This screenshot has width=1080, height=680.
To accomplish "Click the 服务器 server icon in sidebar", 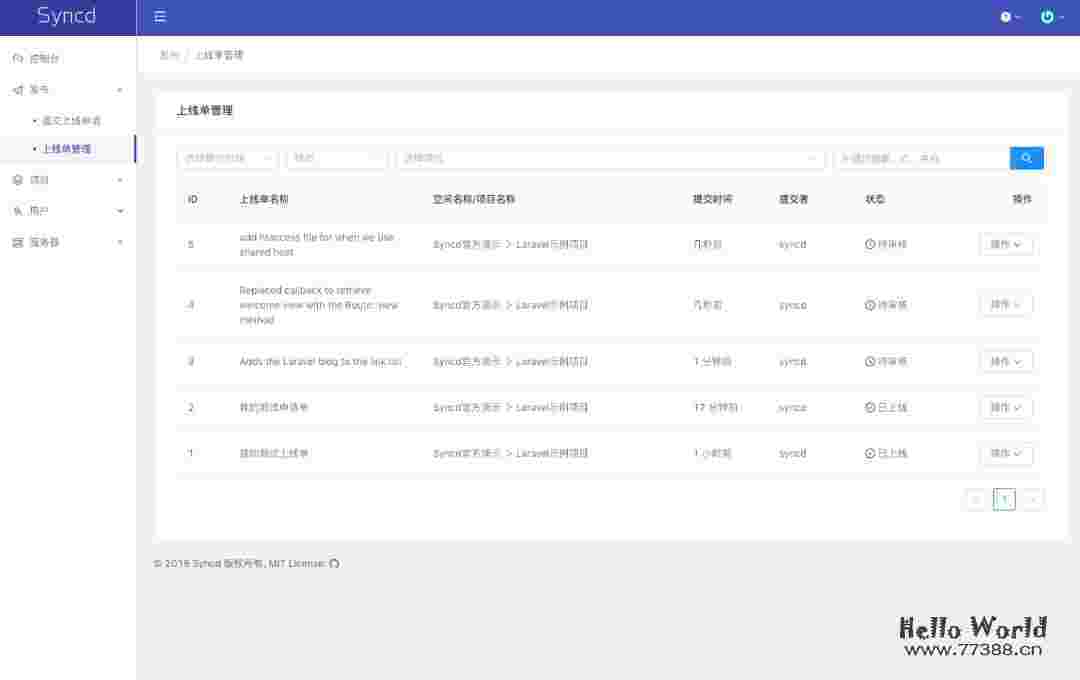I will (18, 242).
